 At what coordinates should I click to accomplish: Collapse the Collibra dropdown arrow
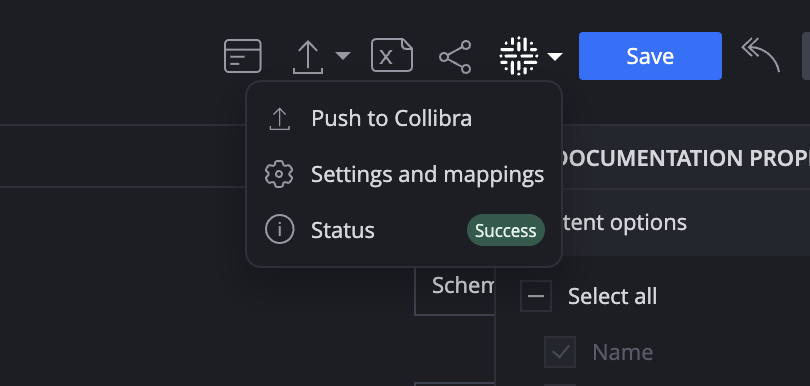(555, 56)
